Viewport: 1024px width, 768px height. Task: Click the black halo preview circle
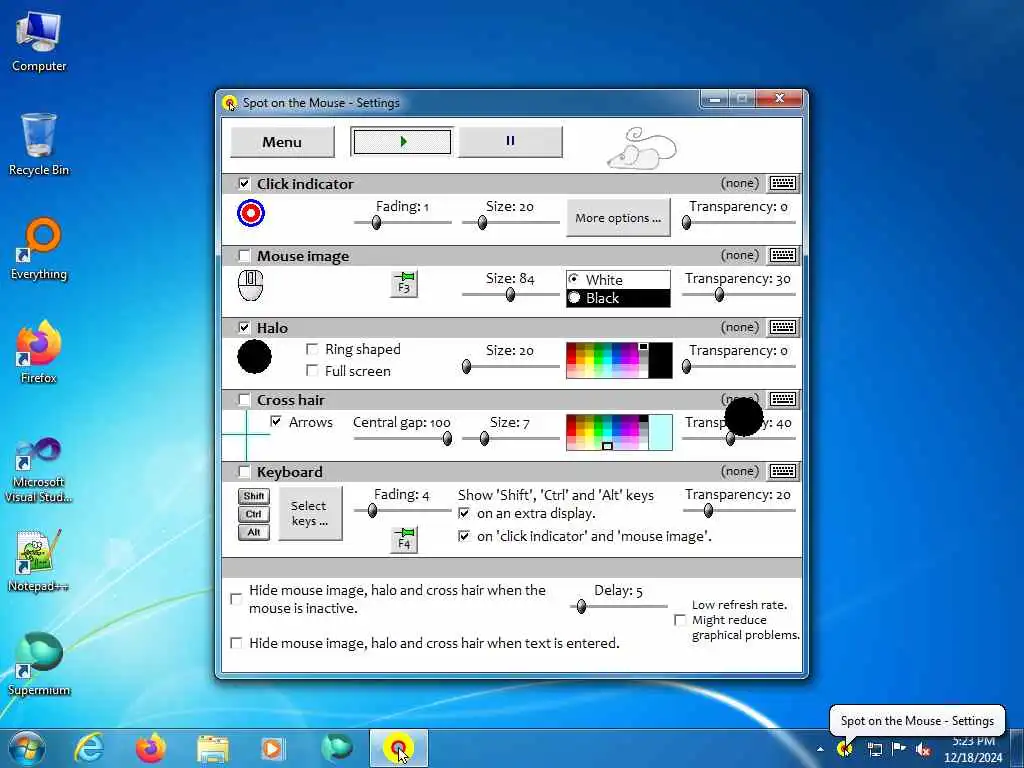point(254,357)
